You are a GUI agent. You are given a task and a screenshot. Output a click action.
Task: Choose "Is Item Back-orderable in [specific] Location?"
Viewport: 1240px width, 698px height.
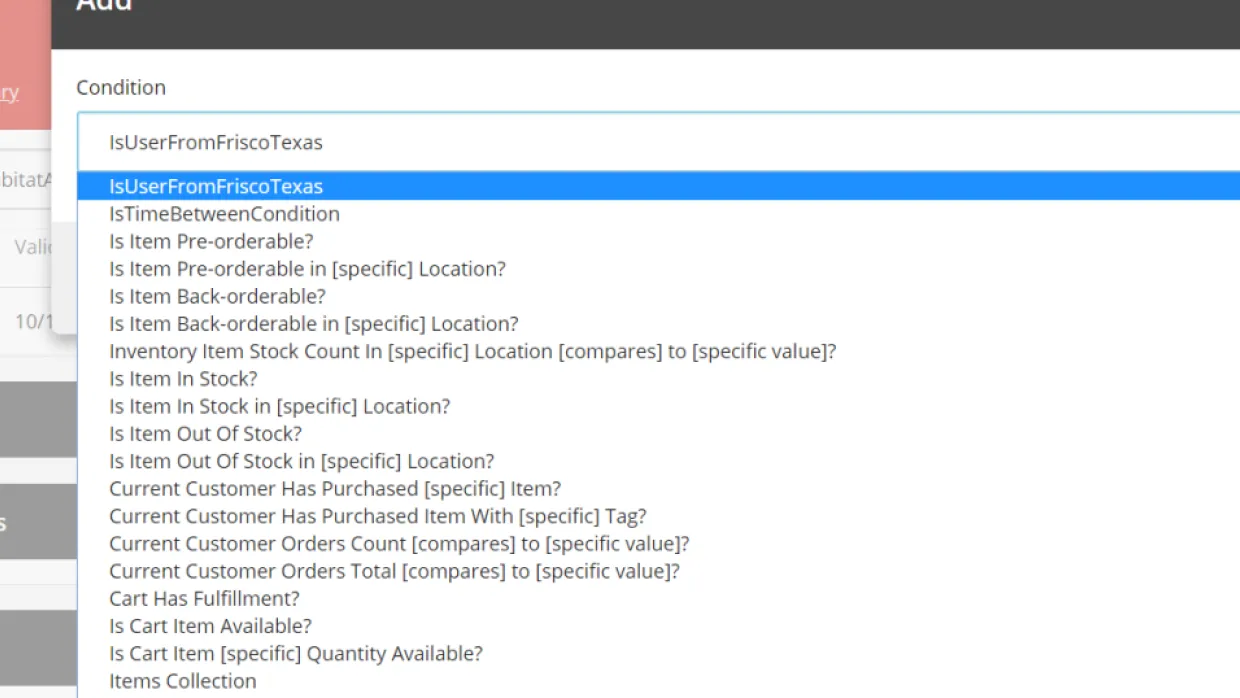coord(313,324)
